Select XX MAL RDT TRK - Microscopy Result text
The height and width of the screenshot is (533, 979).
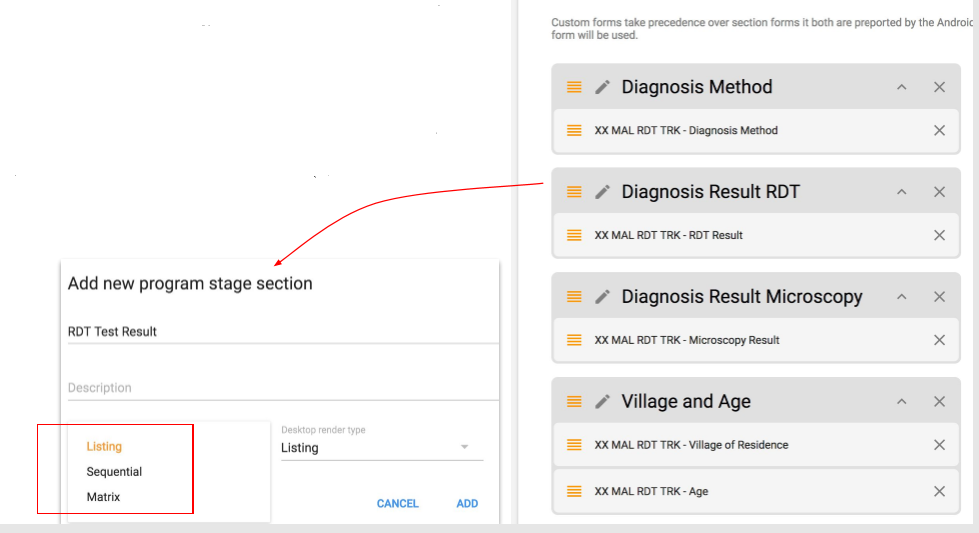pyautogui.click(x=687, y=340)
